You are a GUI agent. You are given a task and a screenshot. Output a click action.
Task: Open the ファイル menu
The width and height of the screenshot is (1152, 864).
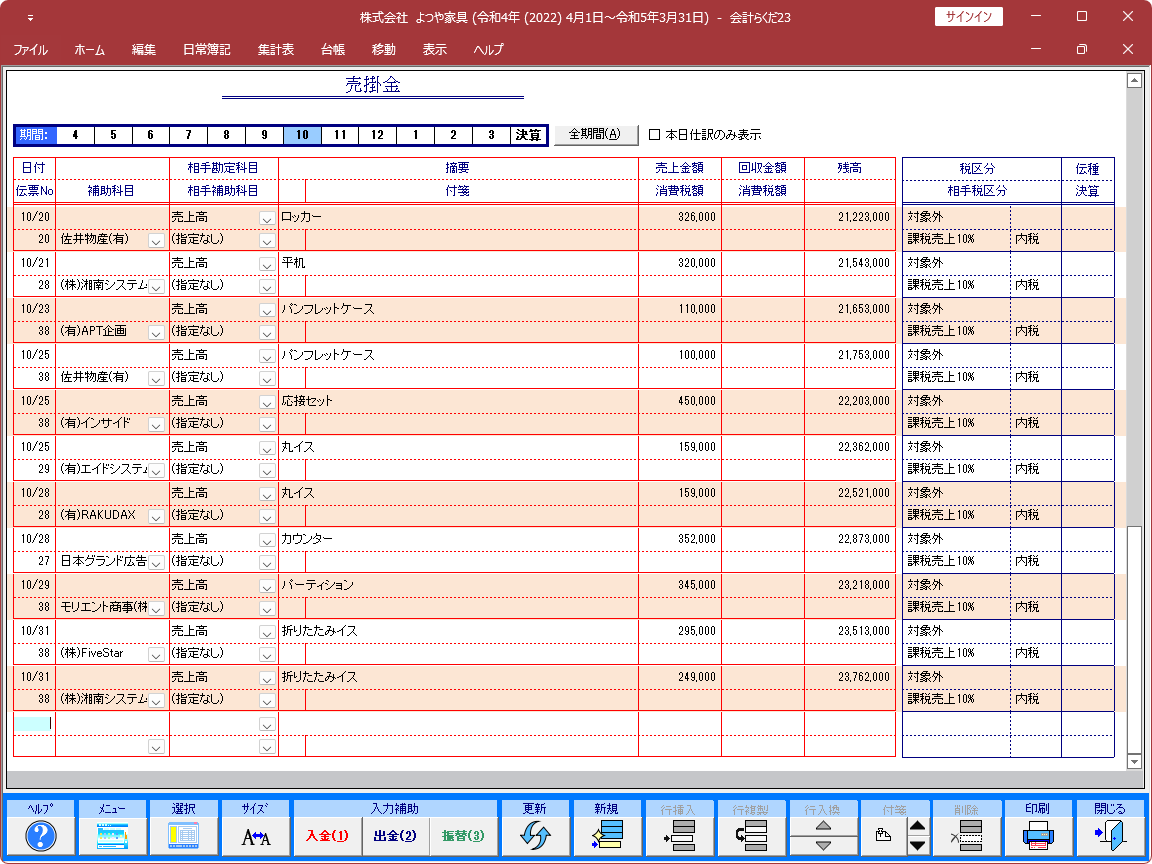tap(31, 50)
